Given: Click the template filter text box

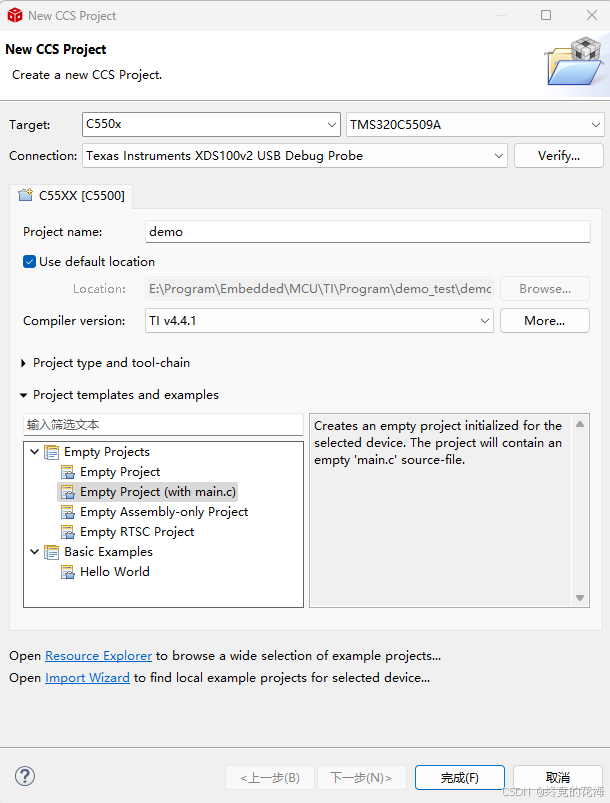Looking at the screenshot, I should (163, 425).
